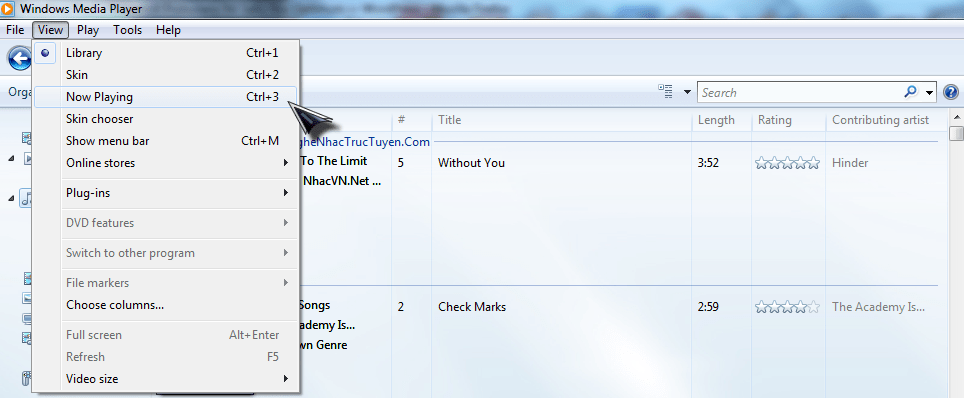Click the scrollbar up arrow
The height and width of the screenshot is (398, 964).
[957, 117]
